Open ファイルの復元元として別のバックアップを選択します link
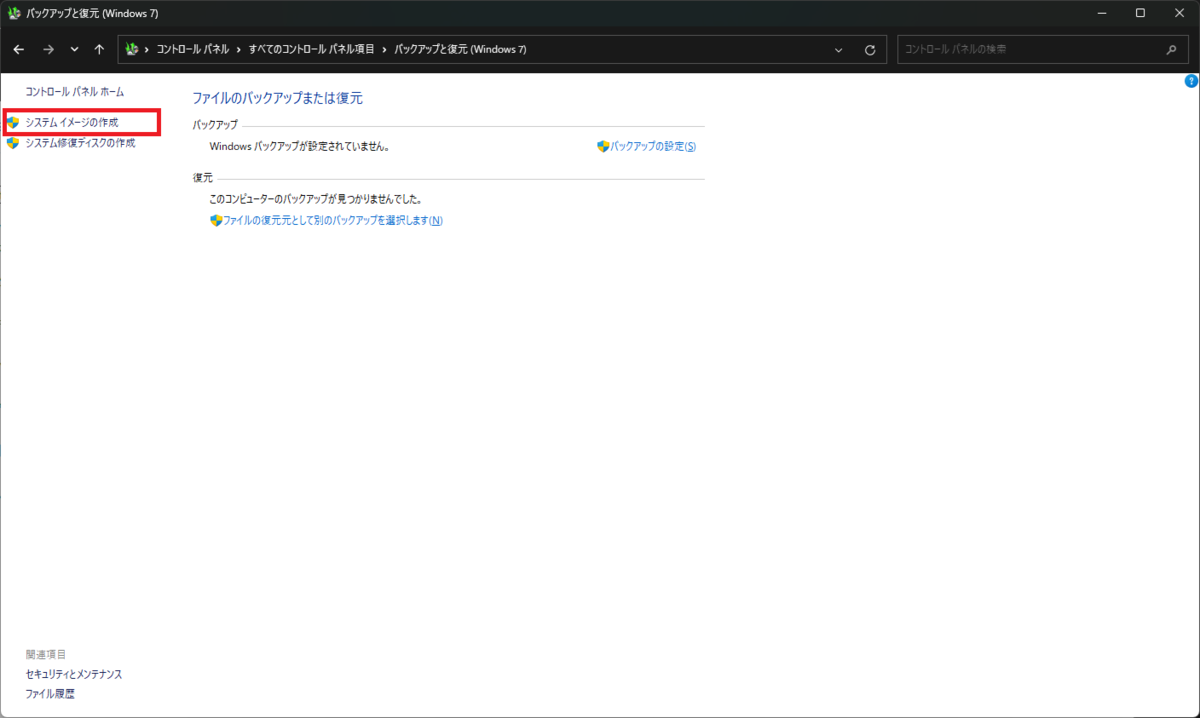This screenshot has width=1200, height=718. pos(332,220)
